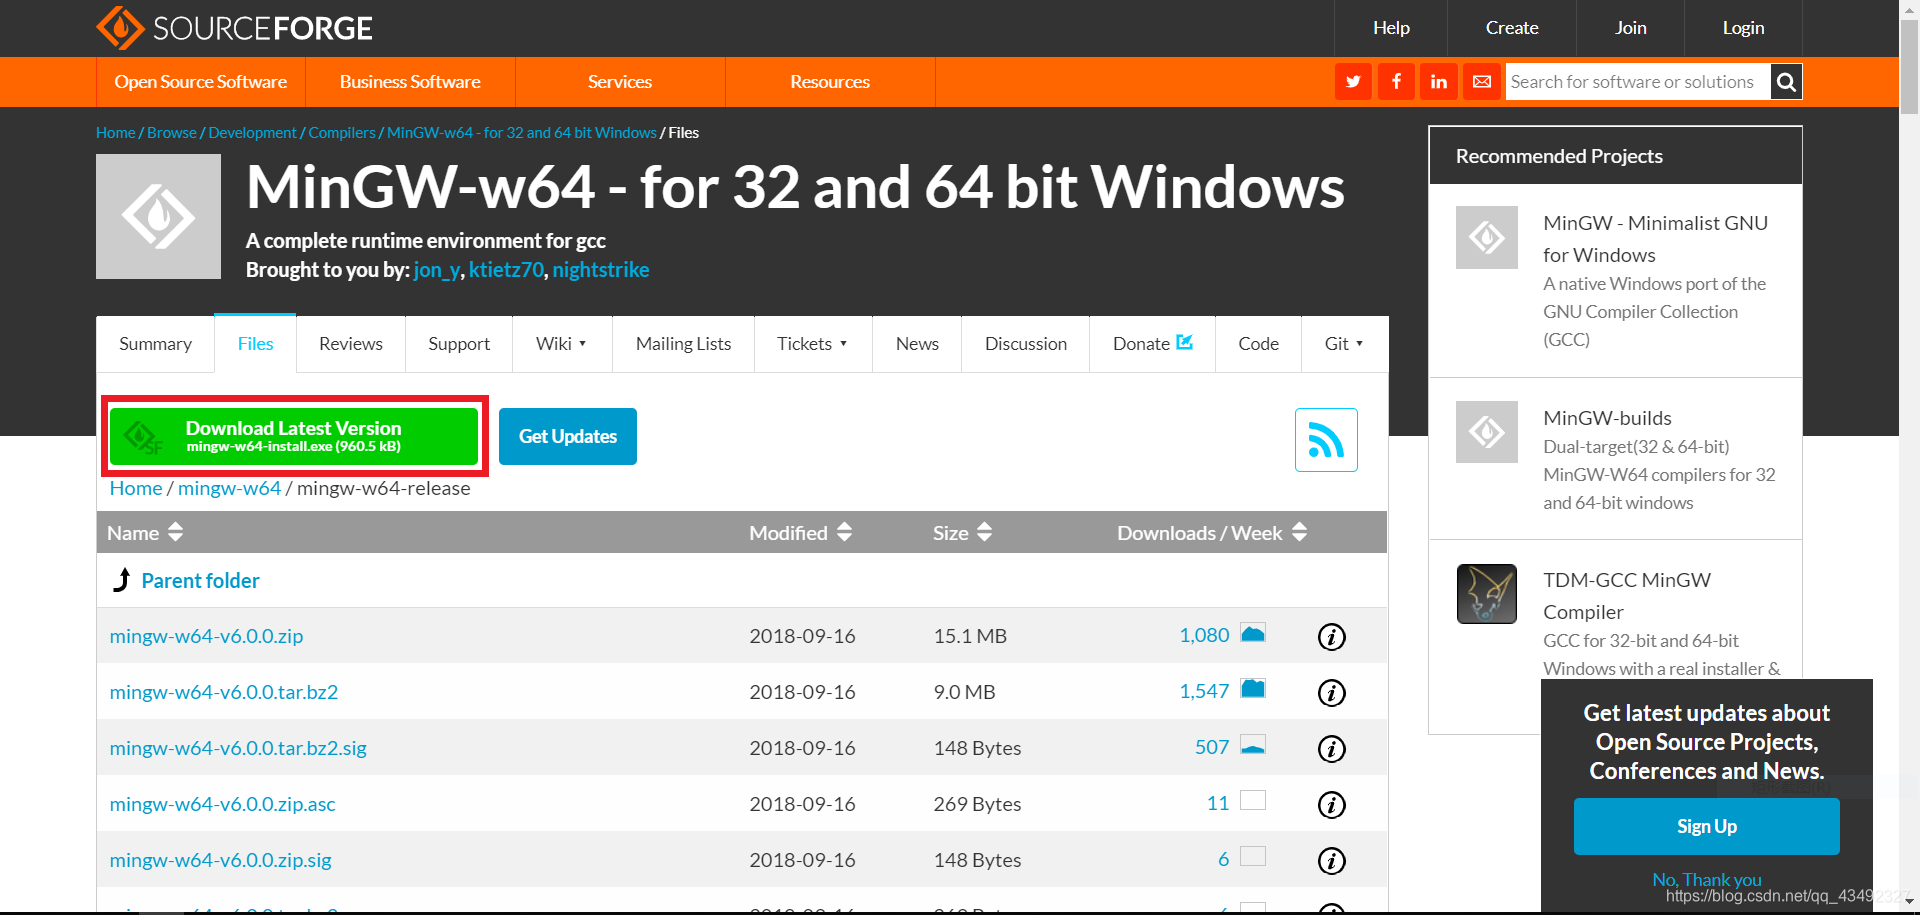Click the TDM-GCC MinGW Compiler icon
1920x915 pixels.
pos(1487,594)
